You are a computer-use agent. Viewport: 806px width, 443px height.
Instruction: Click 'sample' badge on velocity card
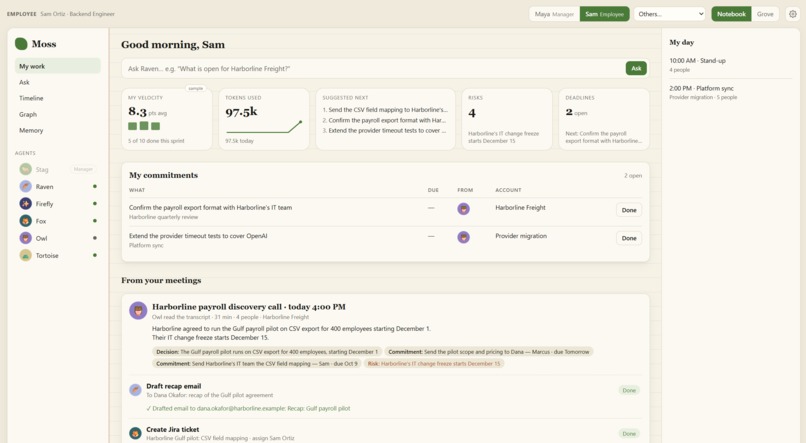[196, 88]
